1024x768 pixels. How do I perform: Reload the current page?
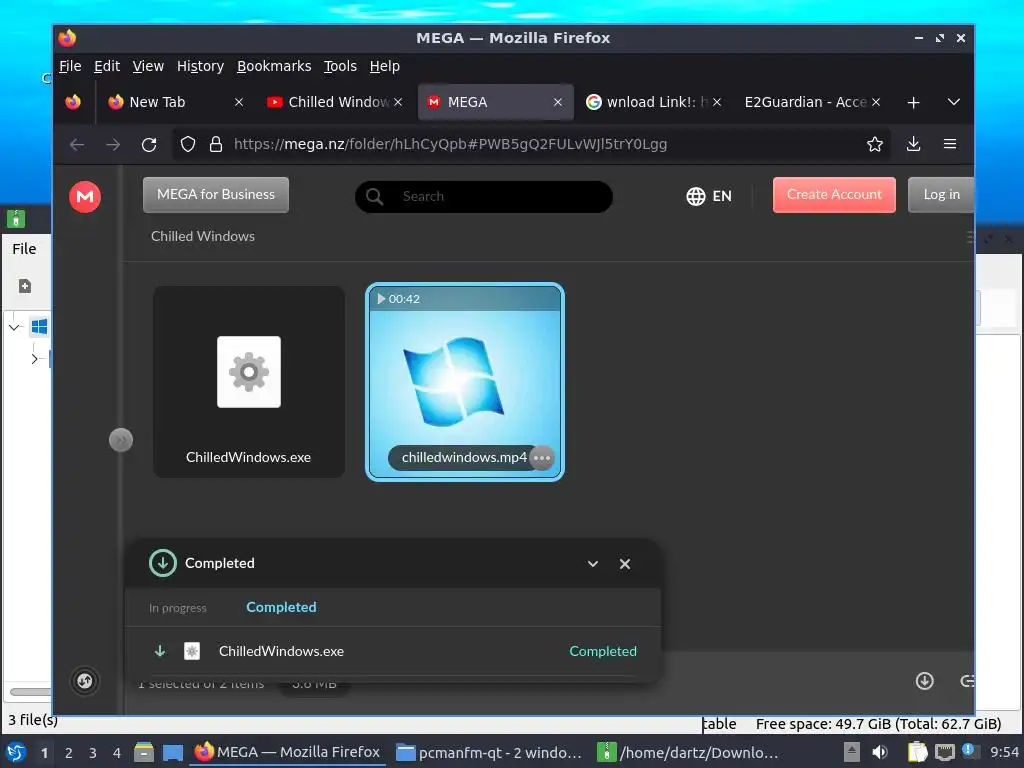coord(149,144)
